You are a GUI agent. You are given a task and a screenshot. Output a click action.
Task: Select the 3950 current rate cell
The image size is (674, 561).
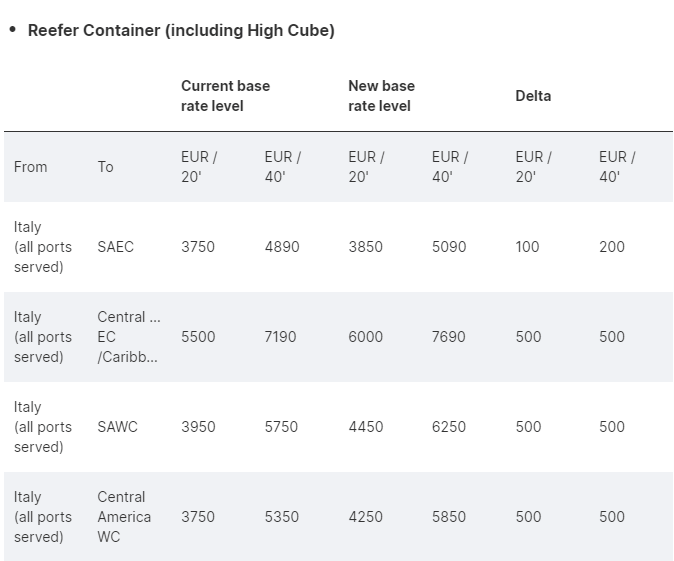pos(198,427)
